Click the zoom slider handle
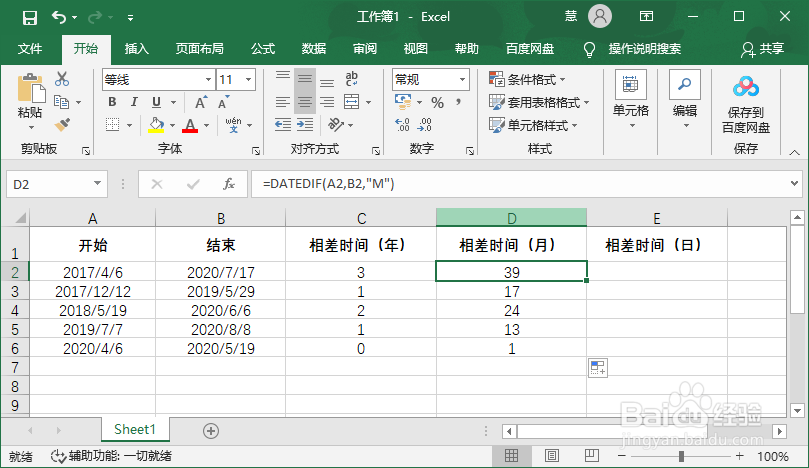This screenshot has height=468, width=809. pyautogui.click(x=681, y=456)
